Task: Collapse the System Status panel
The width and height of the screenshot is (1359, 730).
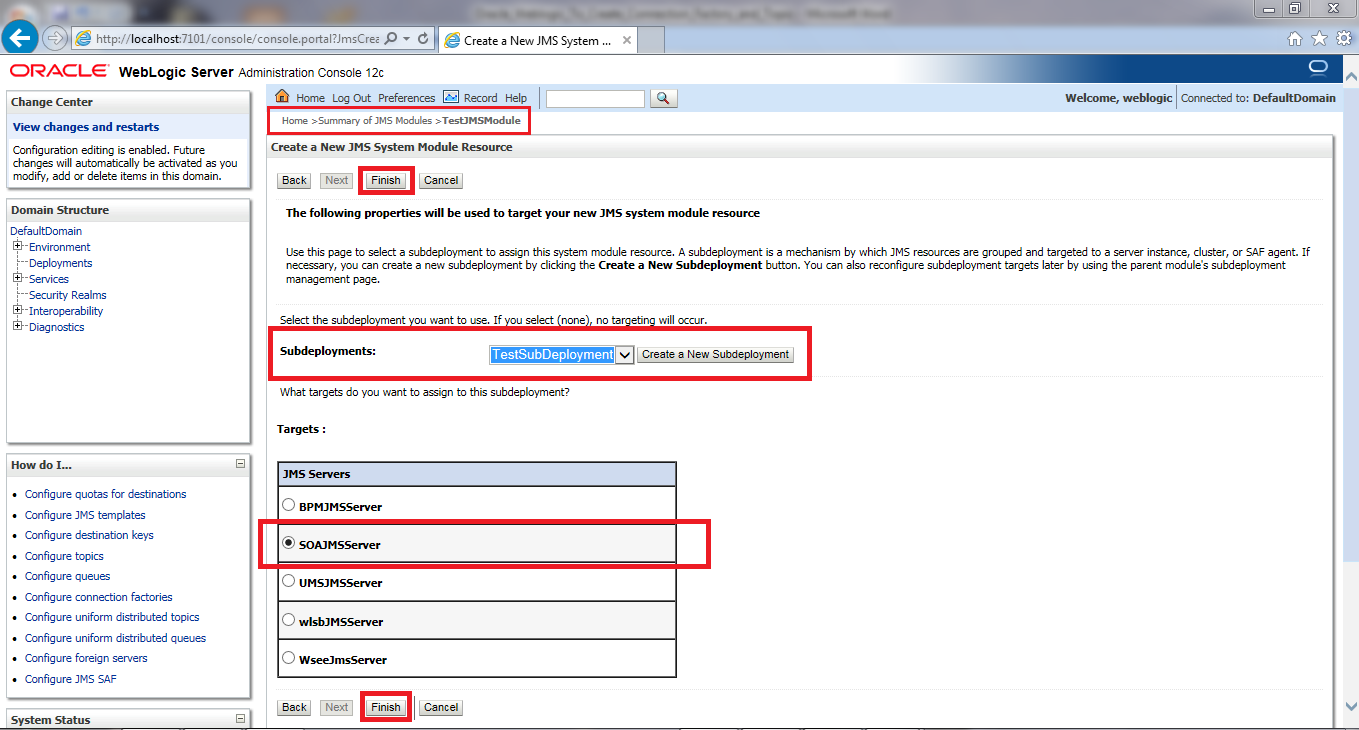Action: coord(240,718)
